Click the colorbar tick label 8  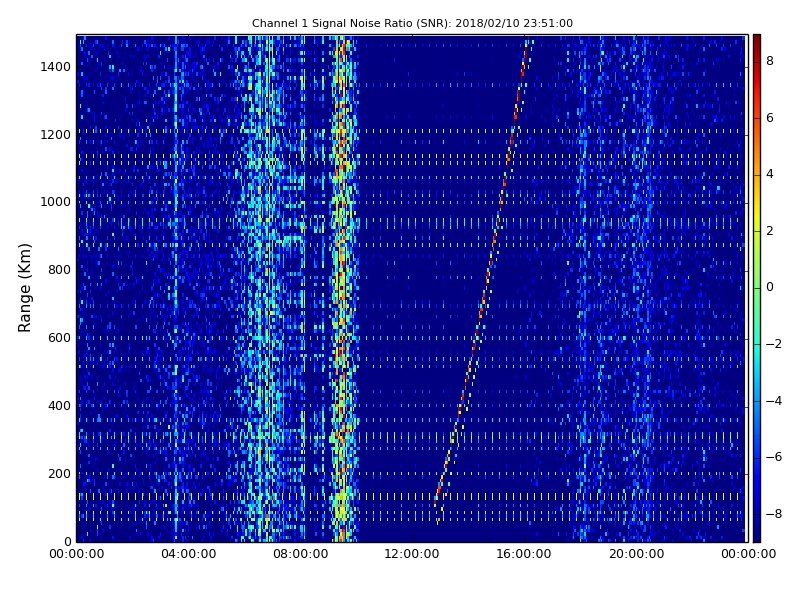pos(770,61)
